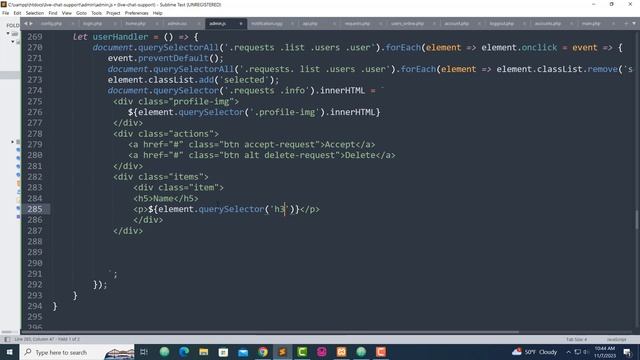Image resolution: width=640 pixels, height=360 pixels.
Task: Open the Tools menu
Action: click(96, 13)
